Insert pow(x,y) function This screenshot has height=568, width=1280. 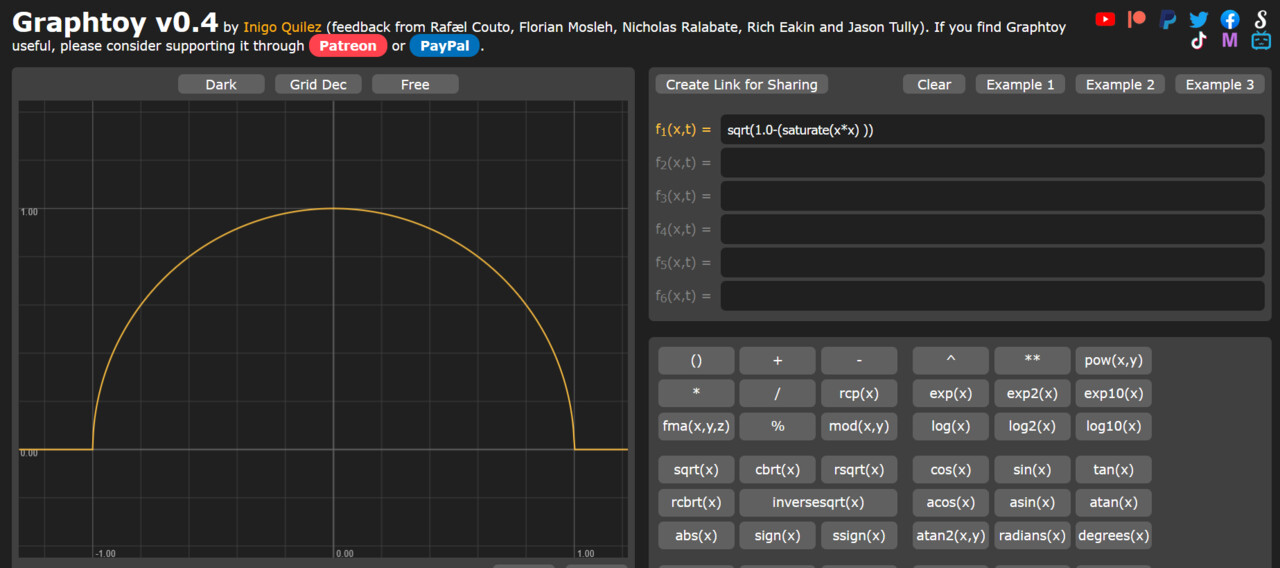click(1114, 360)
